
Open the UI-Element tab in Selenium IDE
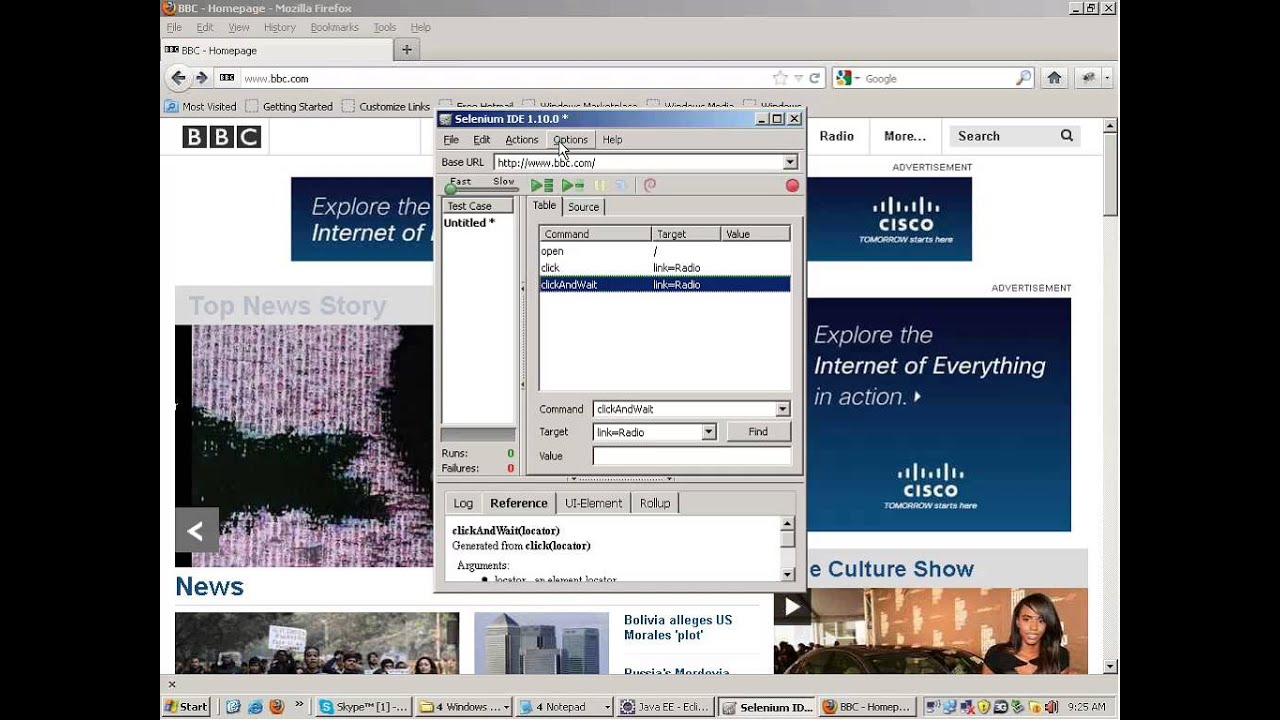(593, 503)
